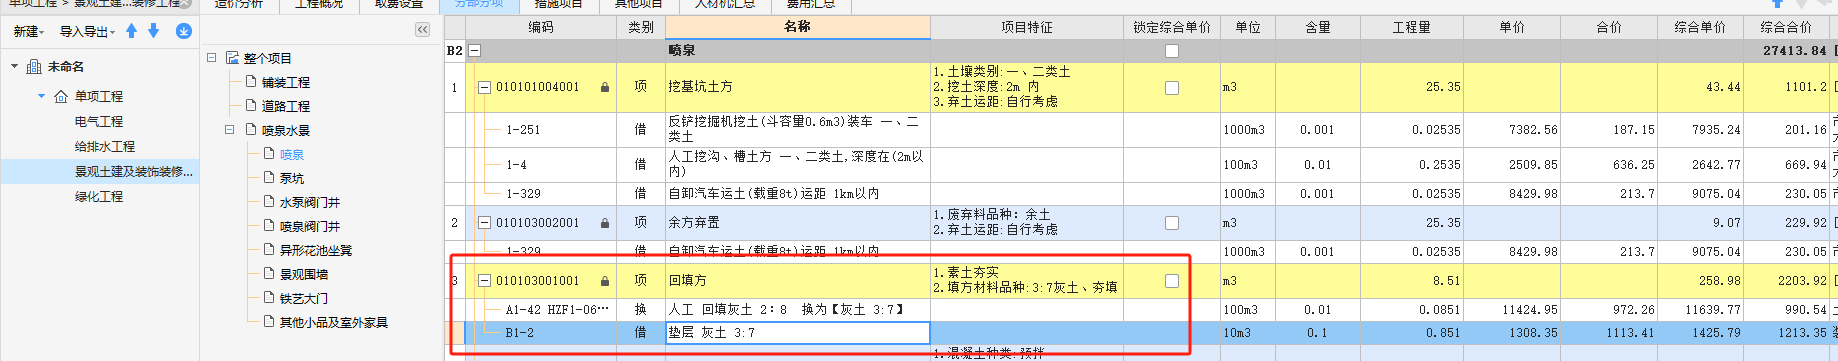Click the move-down blue arrow icon

[153, 31]
